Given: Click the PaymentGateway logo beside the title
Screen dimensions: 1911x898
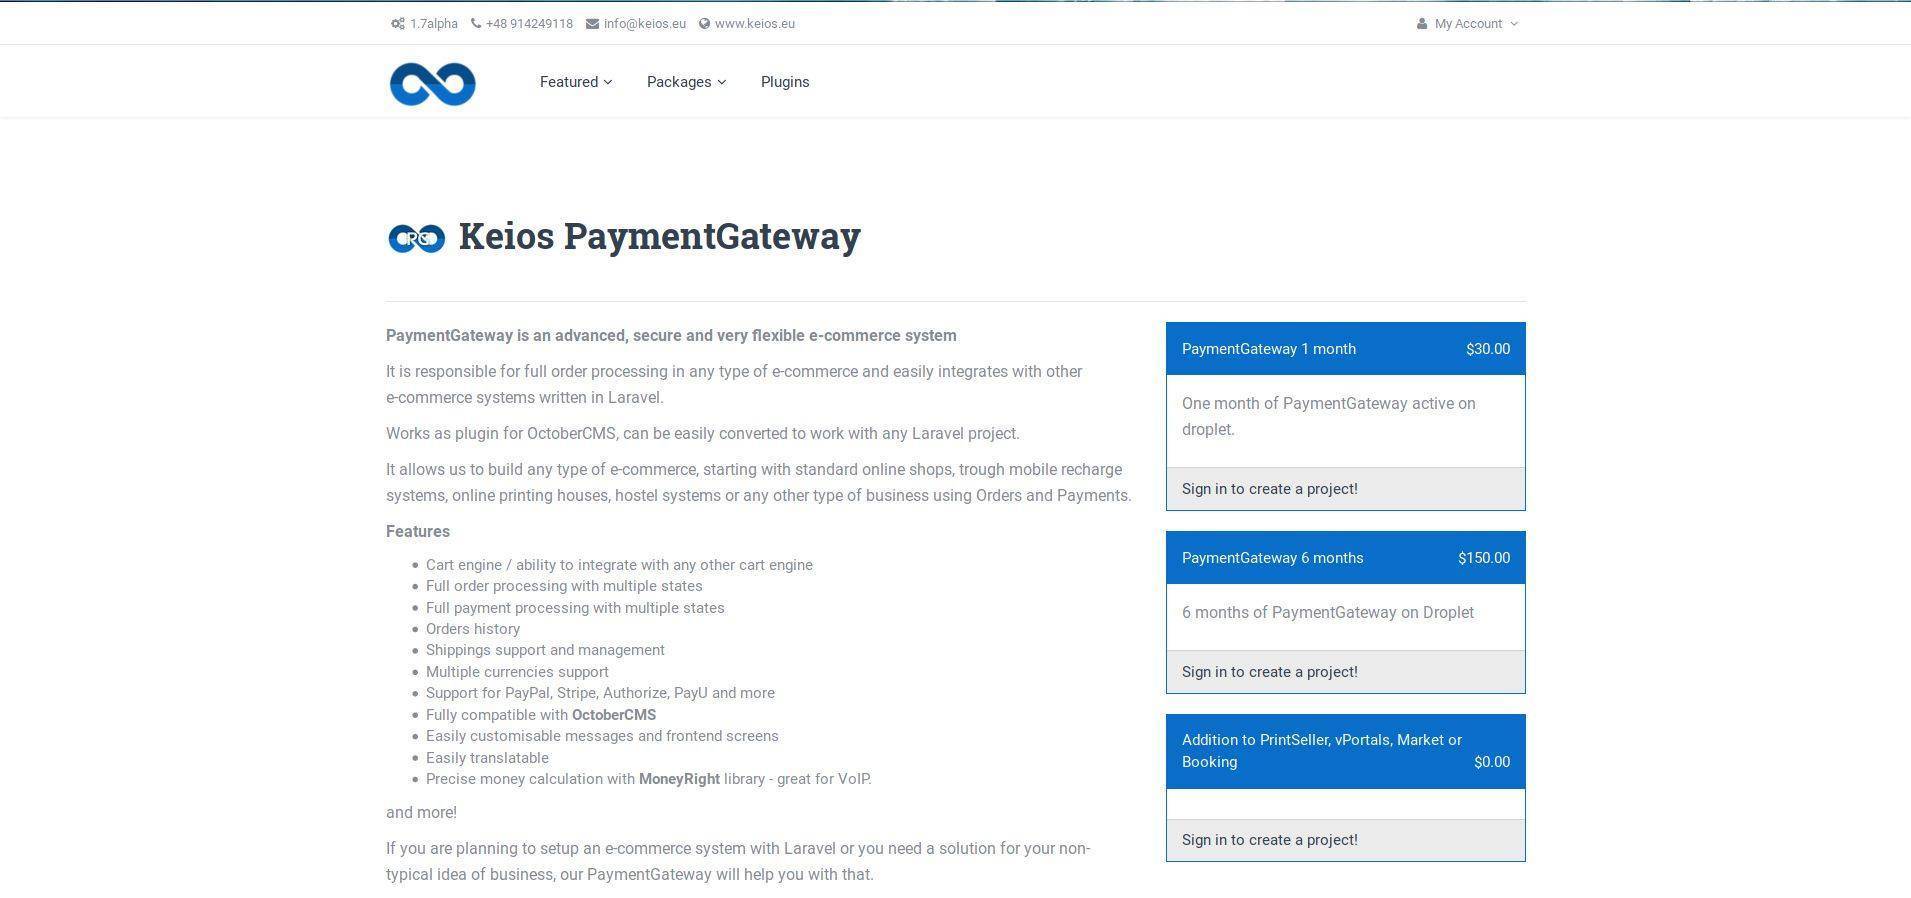Looking at the screenshot, I should point(416,238).
